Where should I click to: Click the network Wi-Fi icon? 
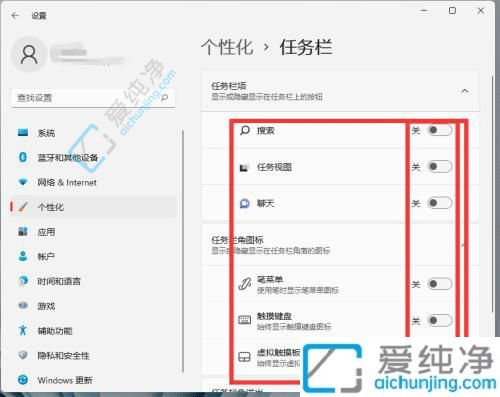[23, 182]
